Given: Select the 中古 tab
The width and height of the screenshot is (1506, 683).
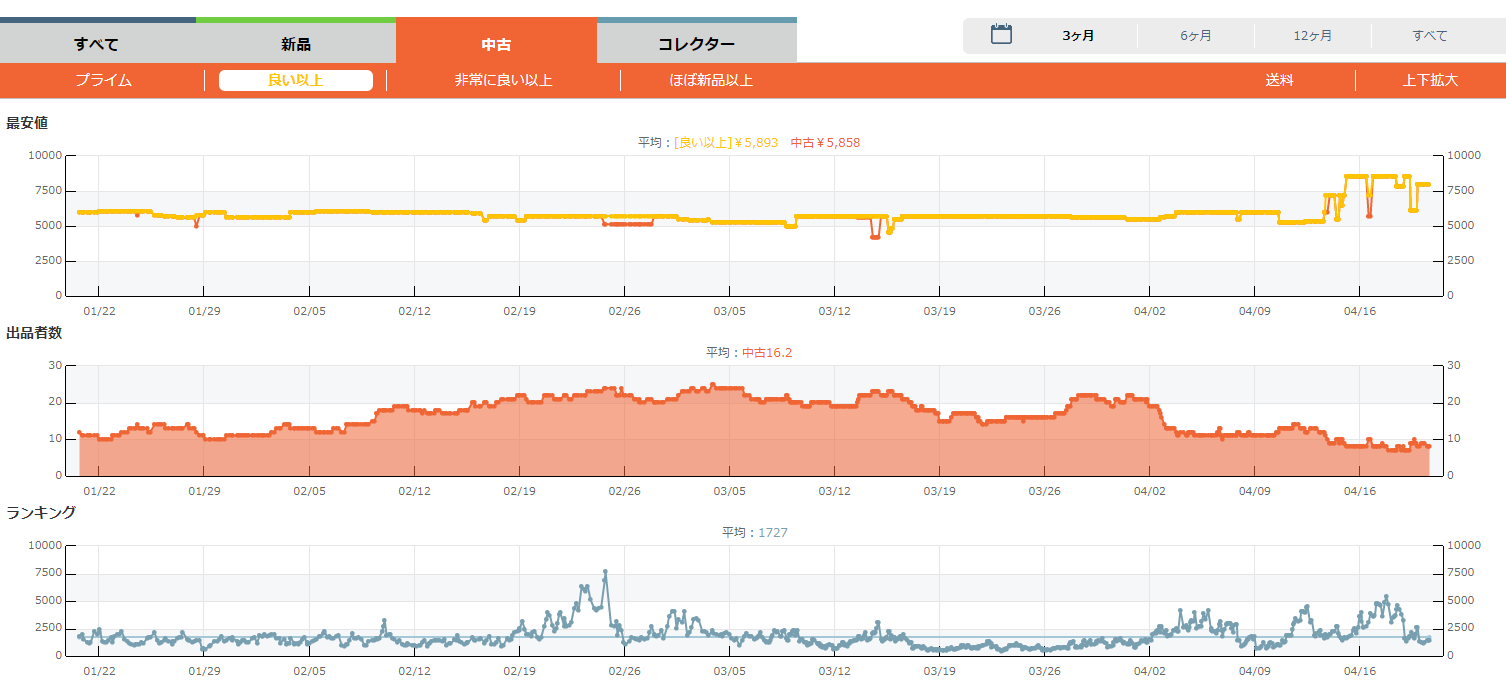Looking at the screenshot, I should (x=496, y=44).
